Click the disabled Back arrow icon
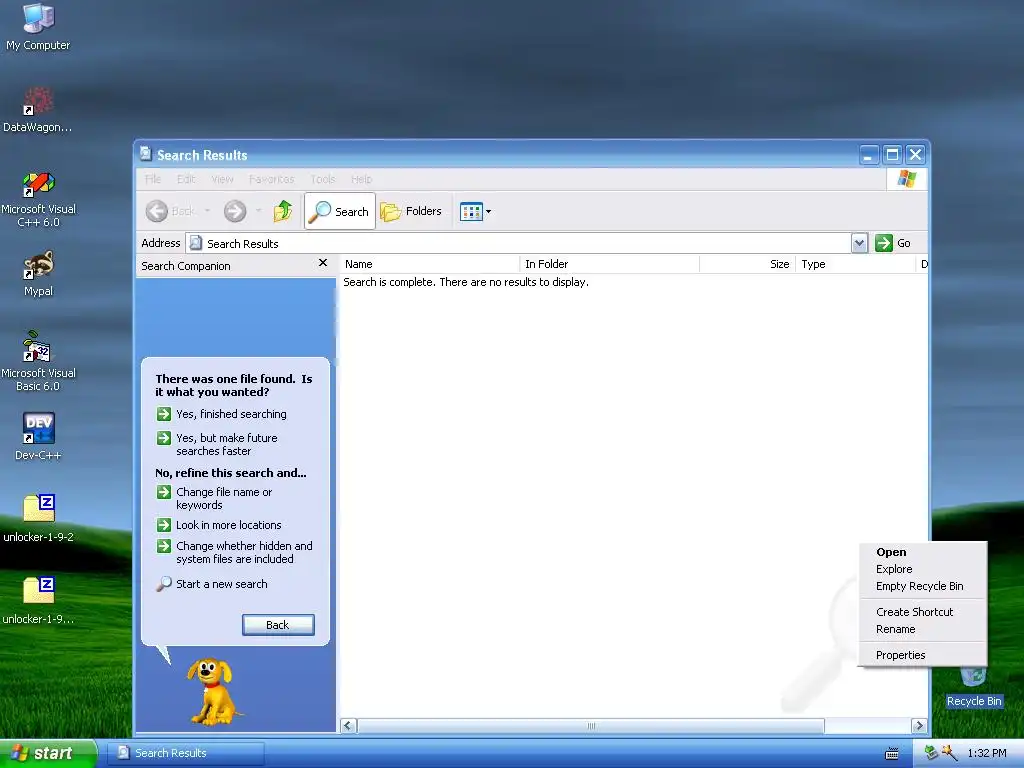This screenshot has height=768, width=1024. [156, 211]
